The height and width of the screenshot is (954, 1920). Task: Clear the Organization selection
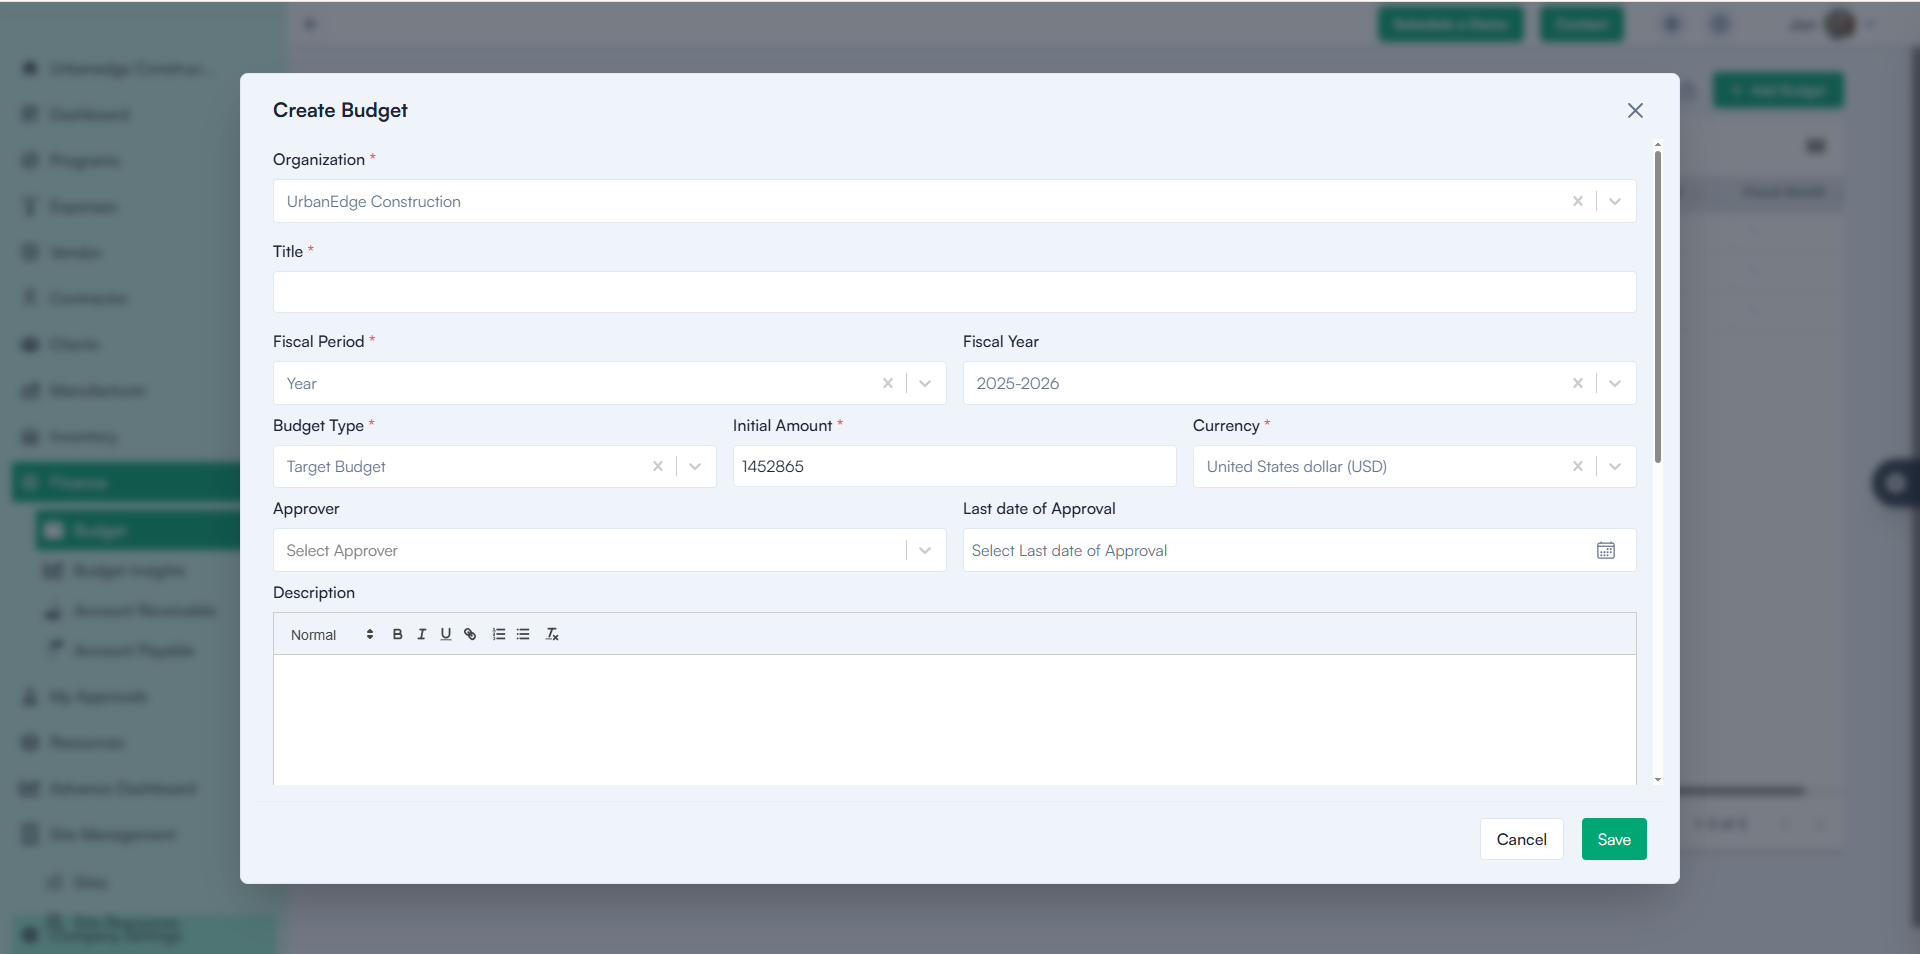point(1577,201)
